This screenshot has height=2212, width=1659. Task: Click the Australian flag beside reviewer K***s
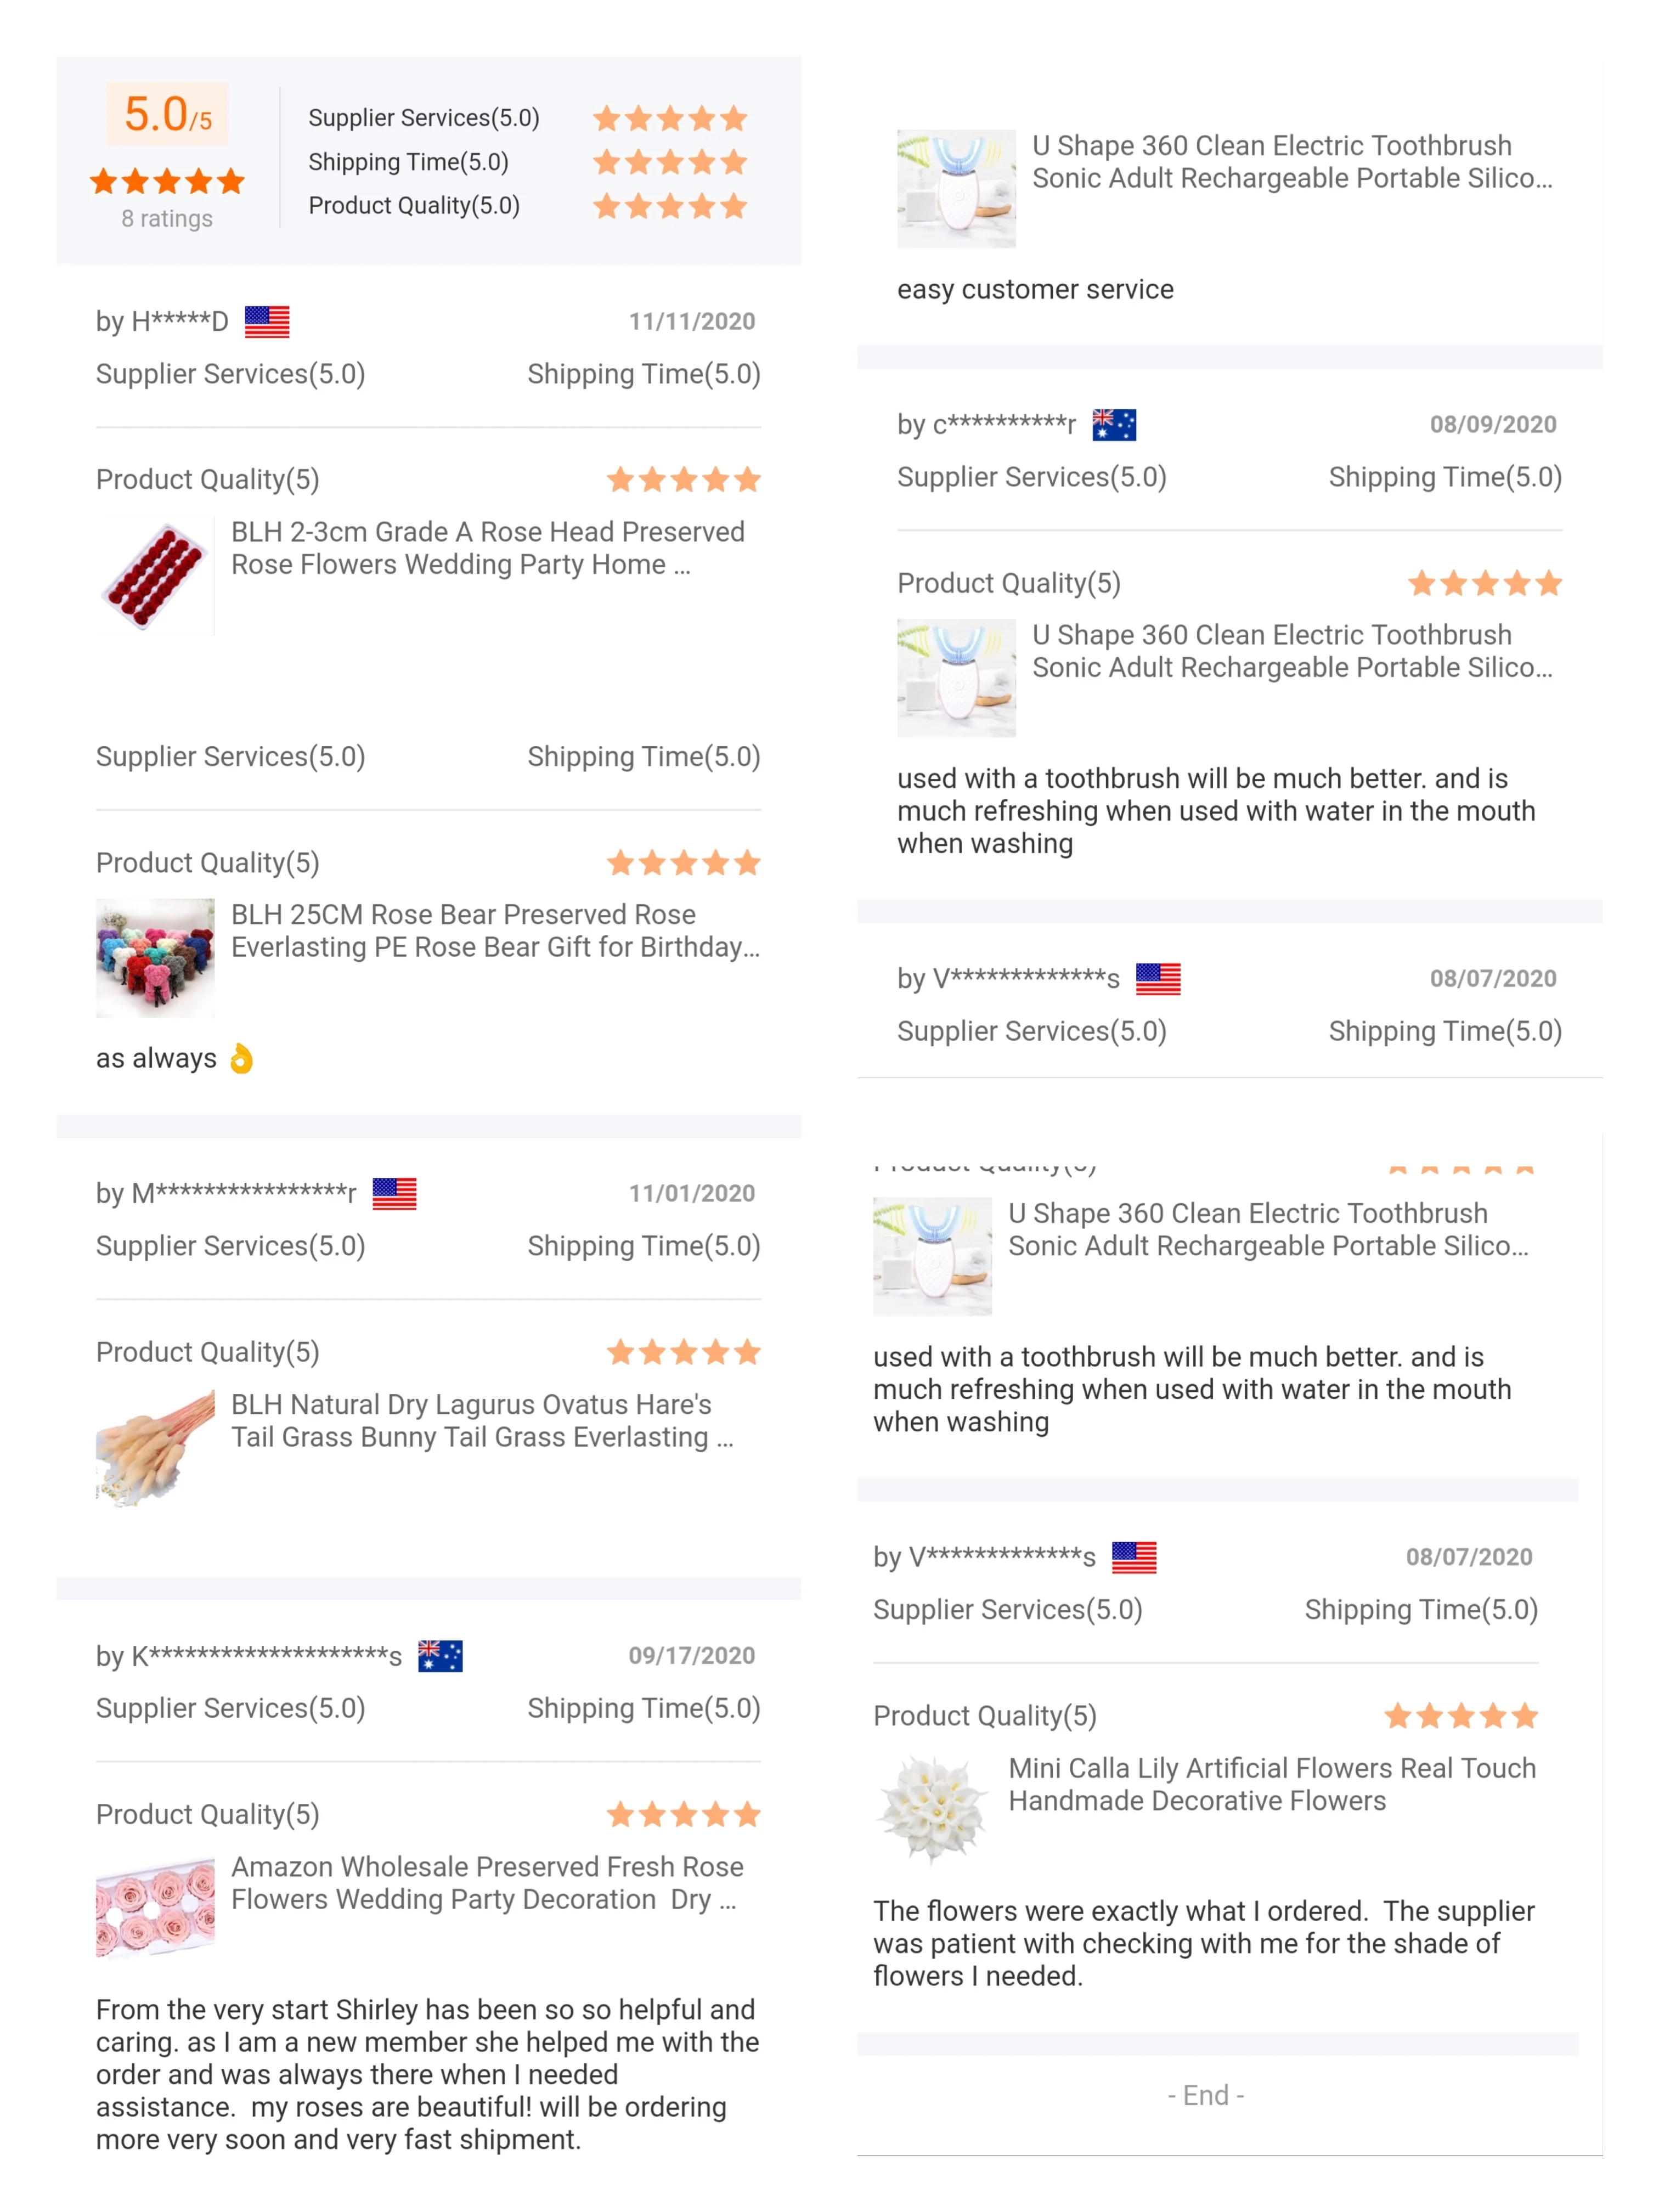pyautogui.click(x=440, y=1655)
